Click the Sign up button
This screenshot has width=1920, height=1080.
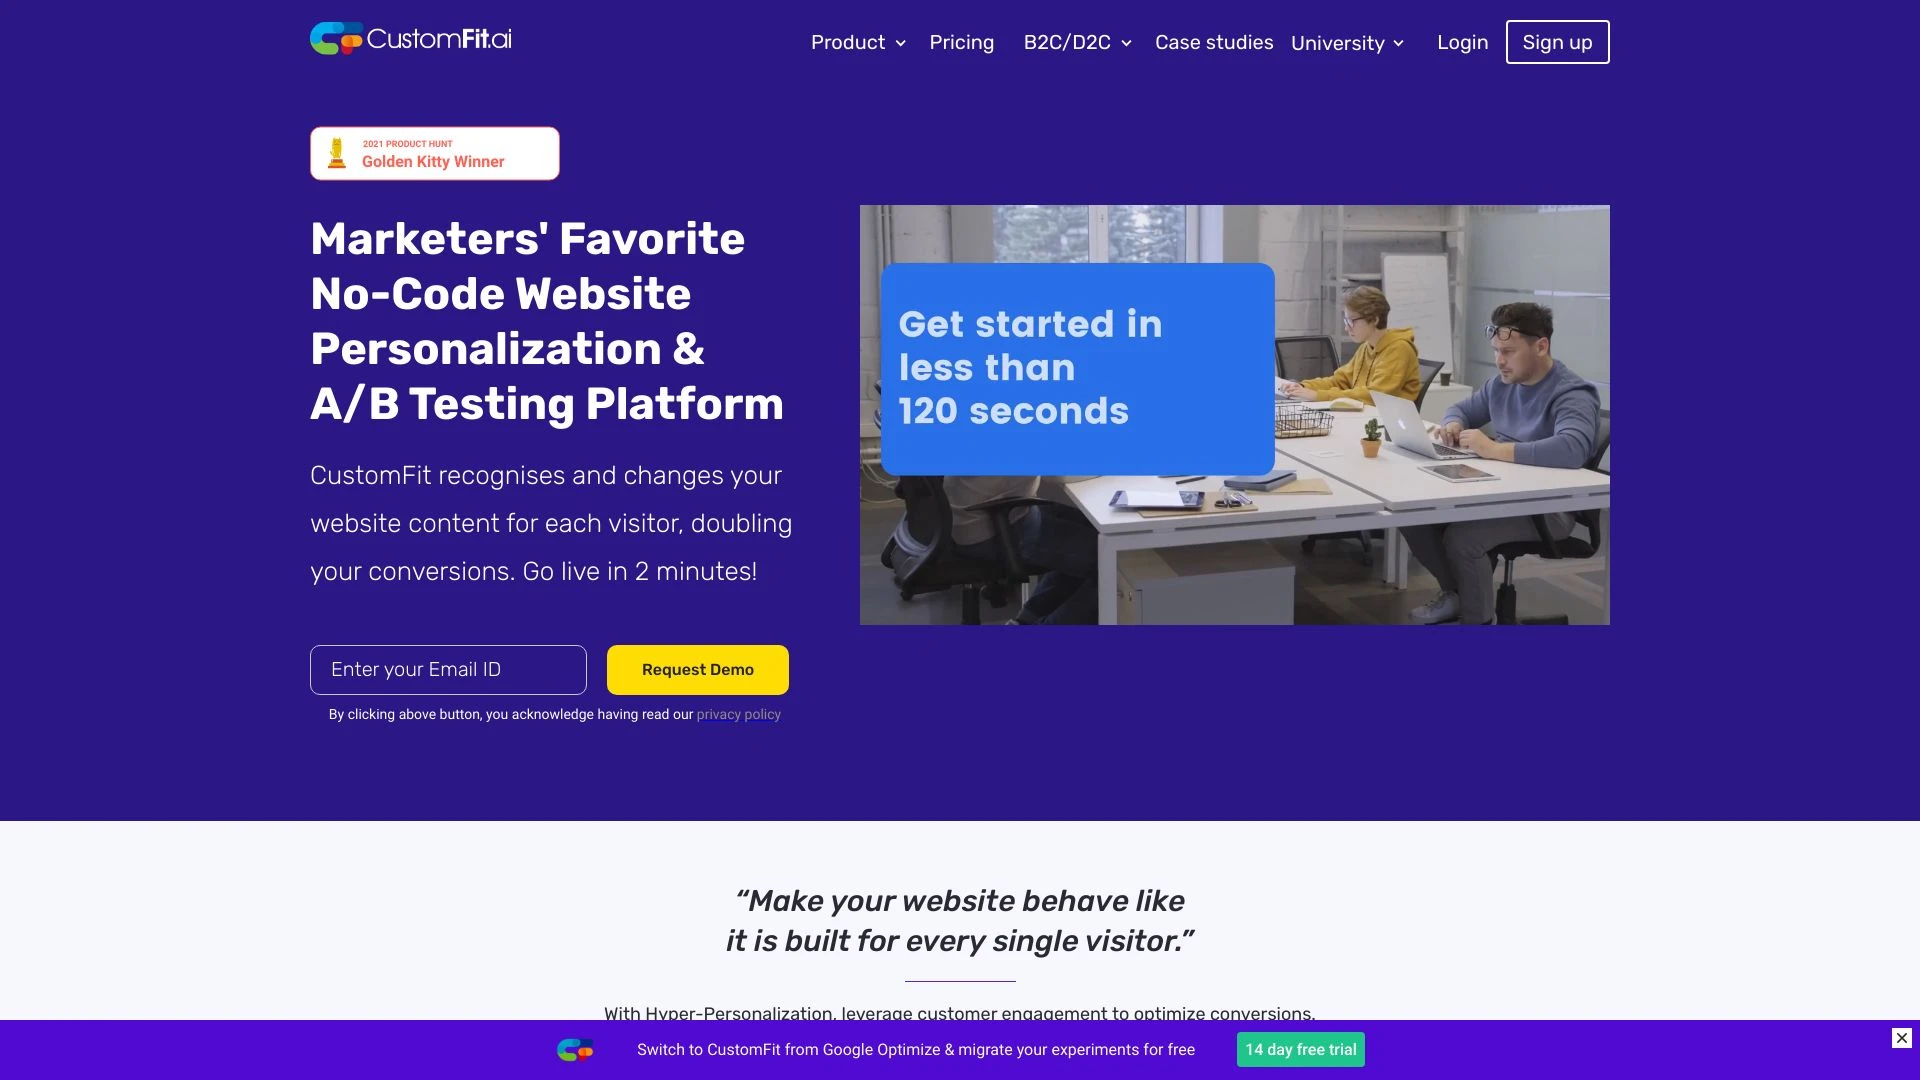pyautogui.click(x=1557, y=41)
